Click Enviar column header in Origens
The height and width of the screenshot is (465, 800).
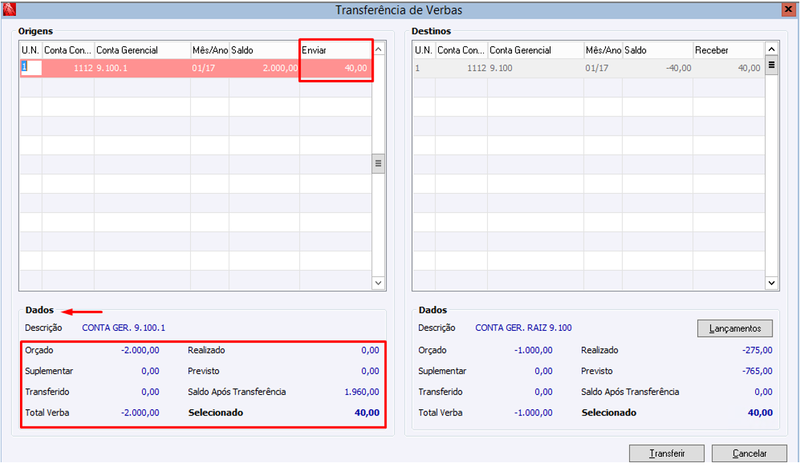335,50
